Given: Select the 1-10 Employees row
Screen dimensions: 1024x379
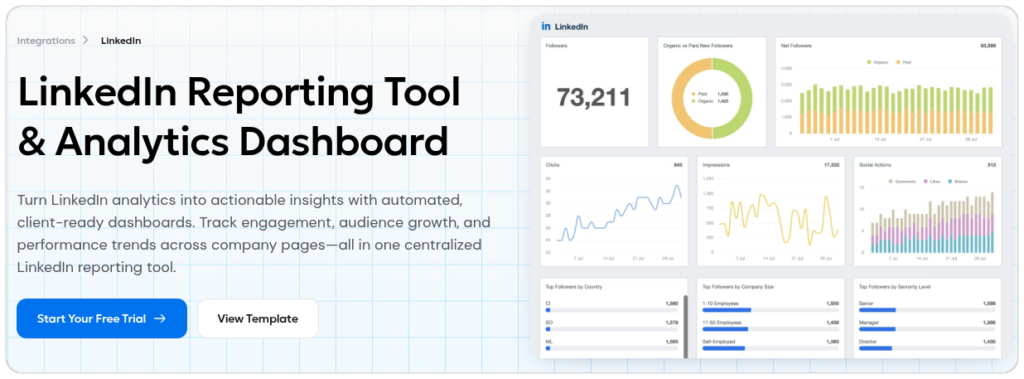Looking at the screenshot, I should point(771,306).
